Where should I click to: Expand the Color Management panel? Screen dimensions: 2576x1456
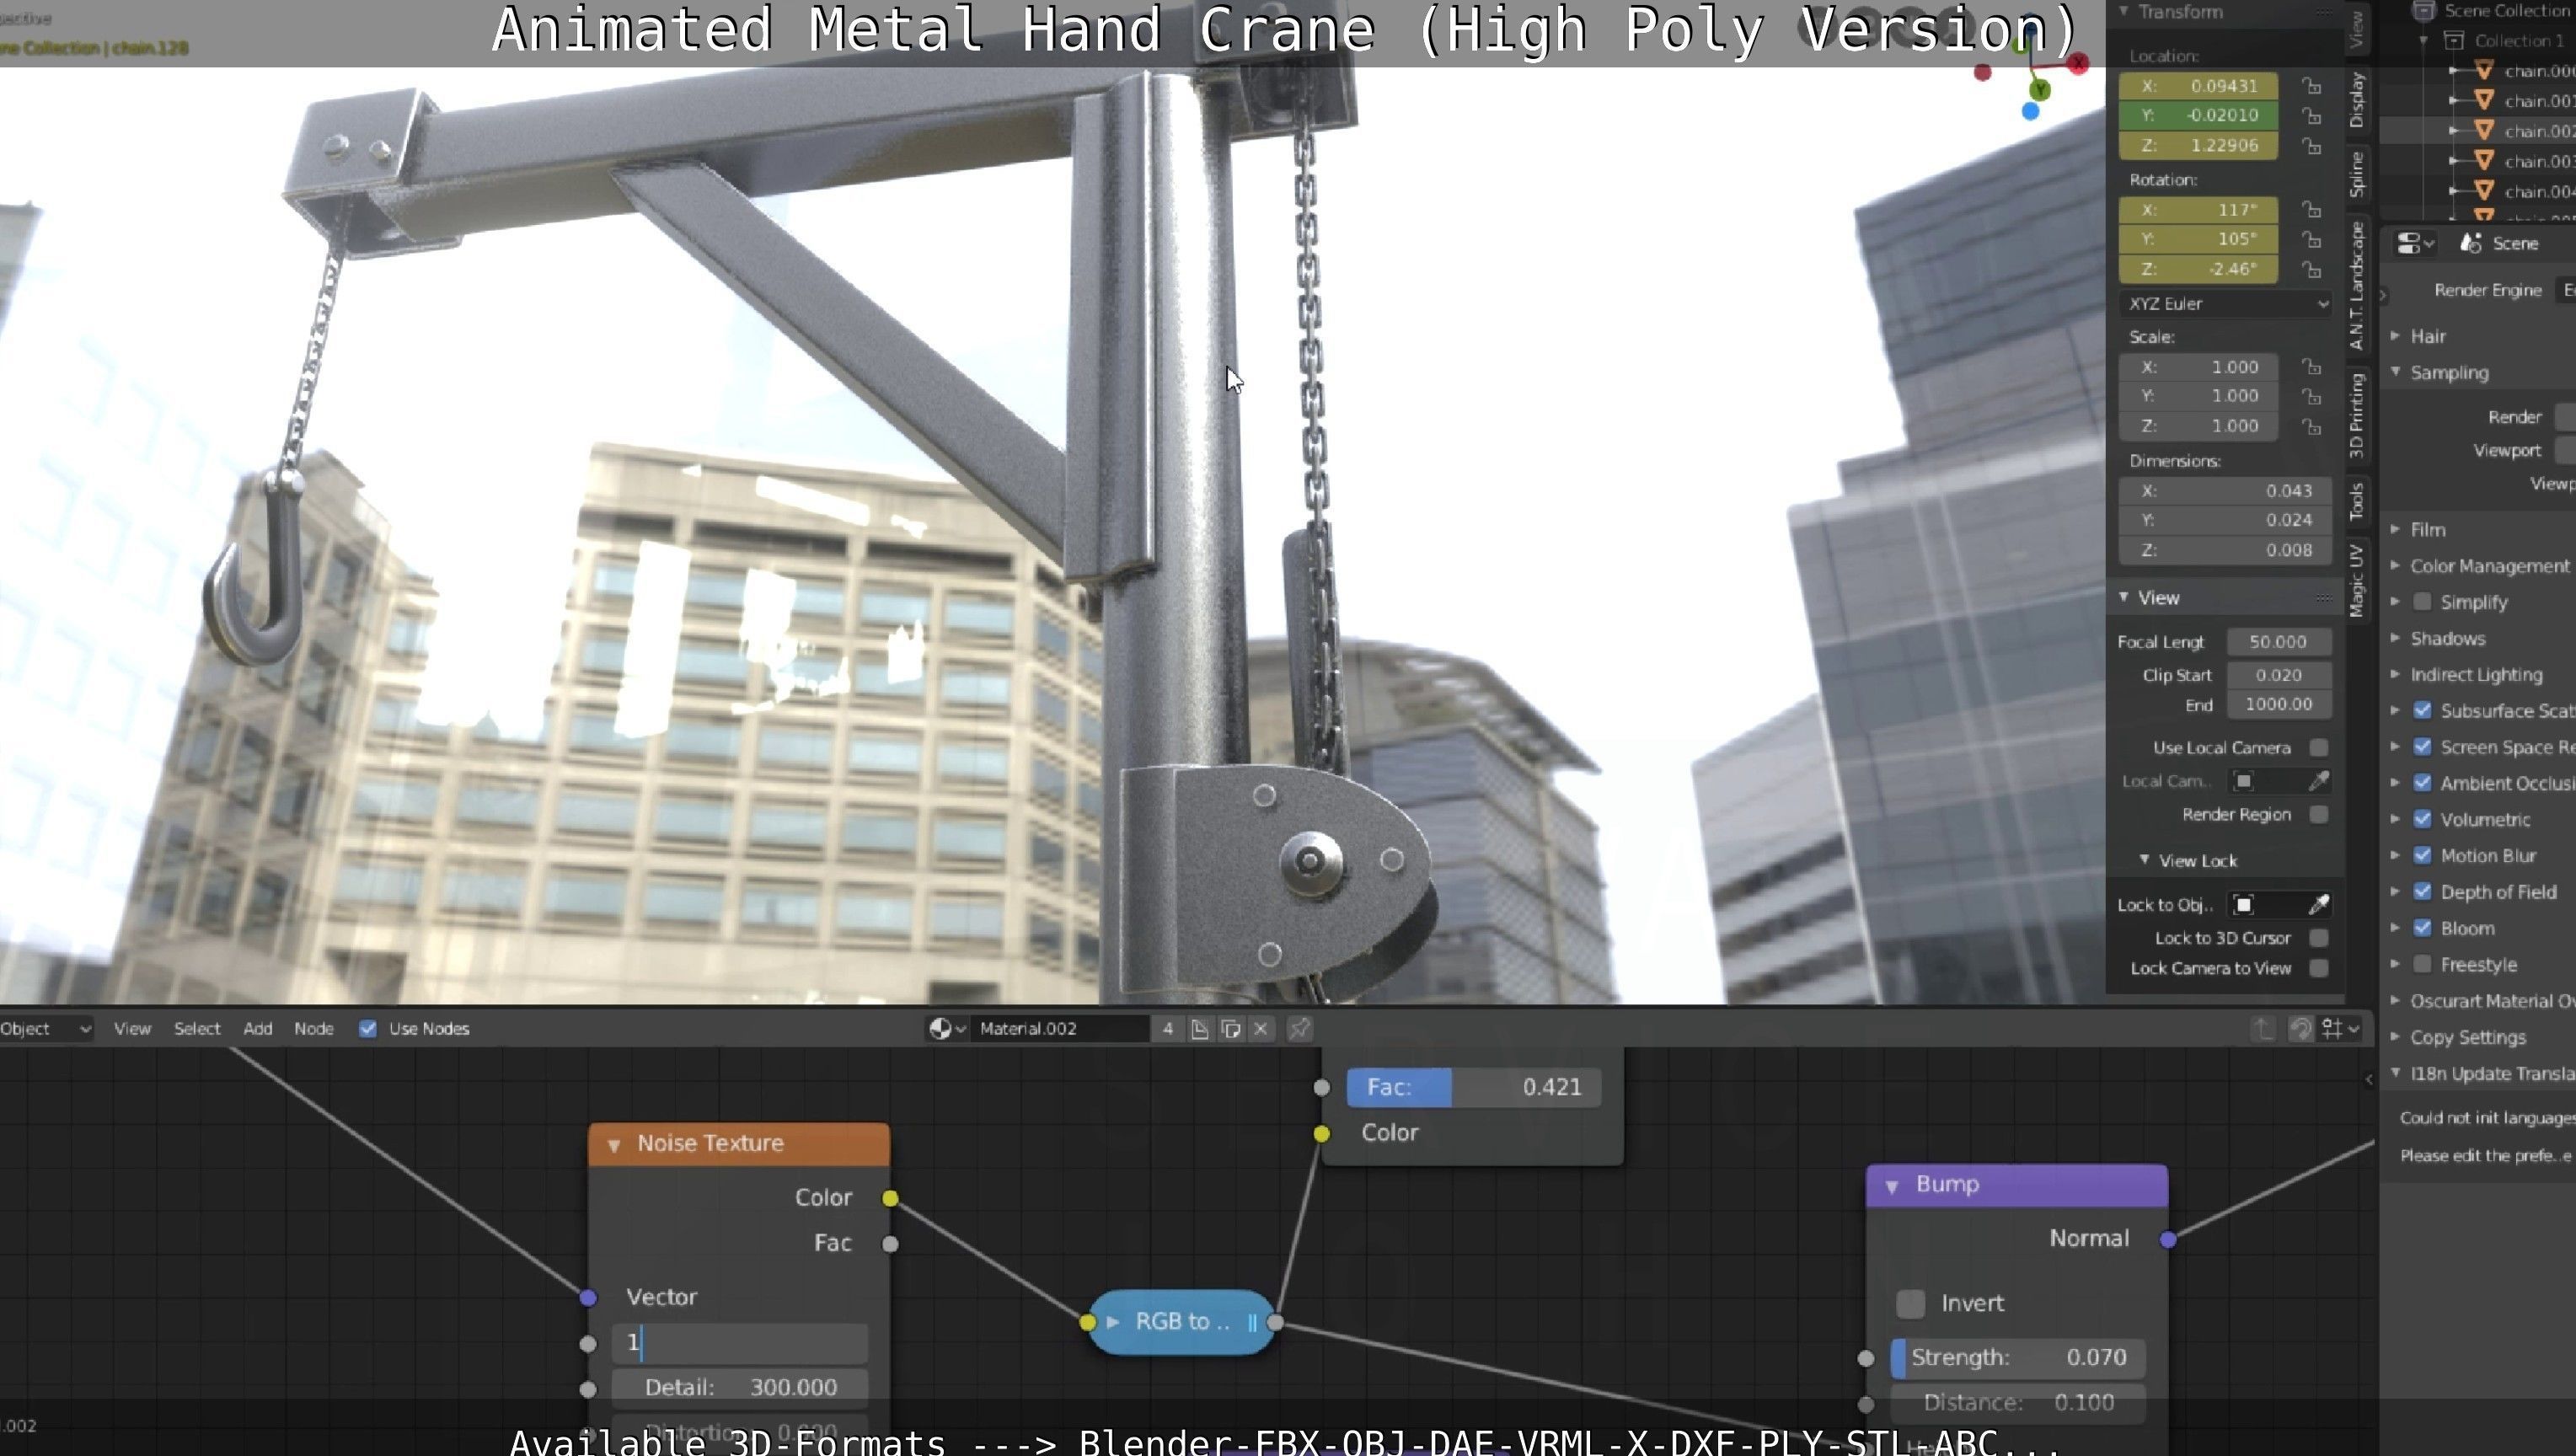click(2396, 565)
